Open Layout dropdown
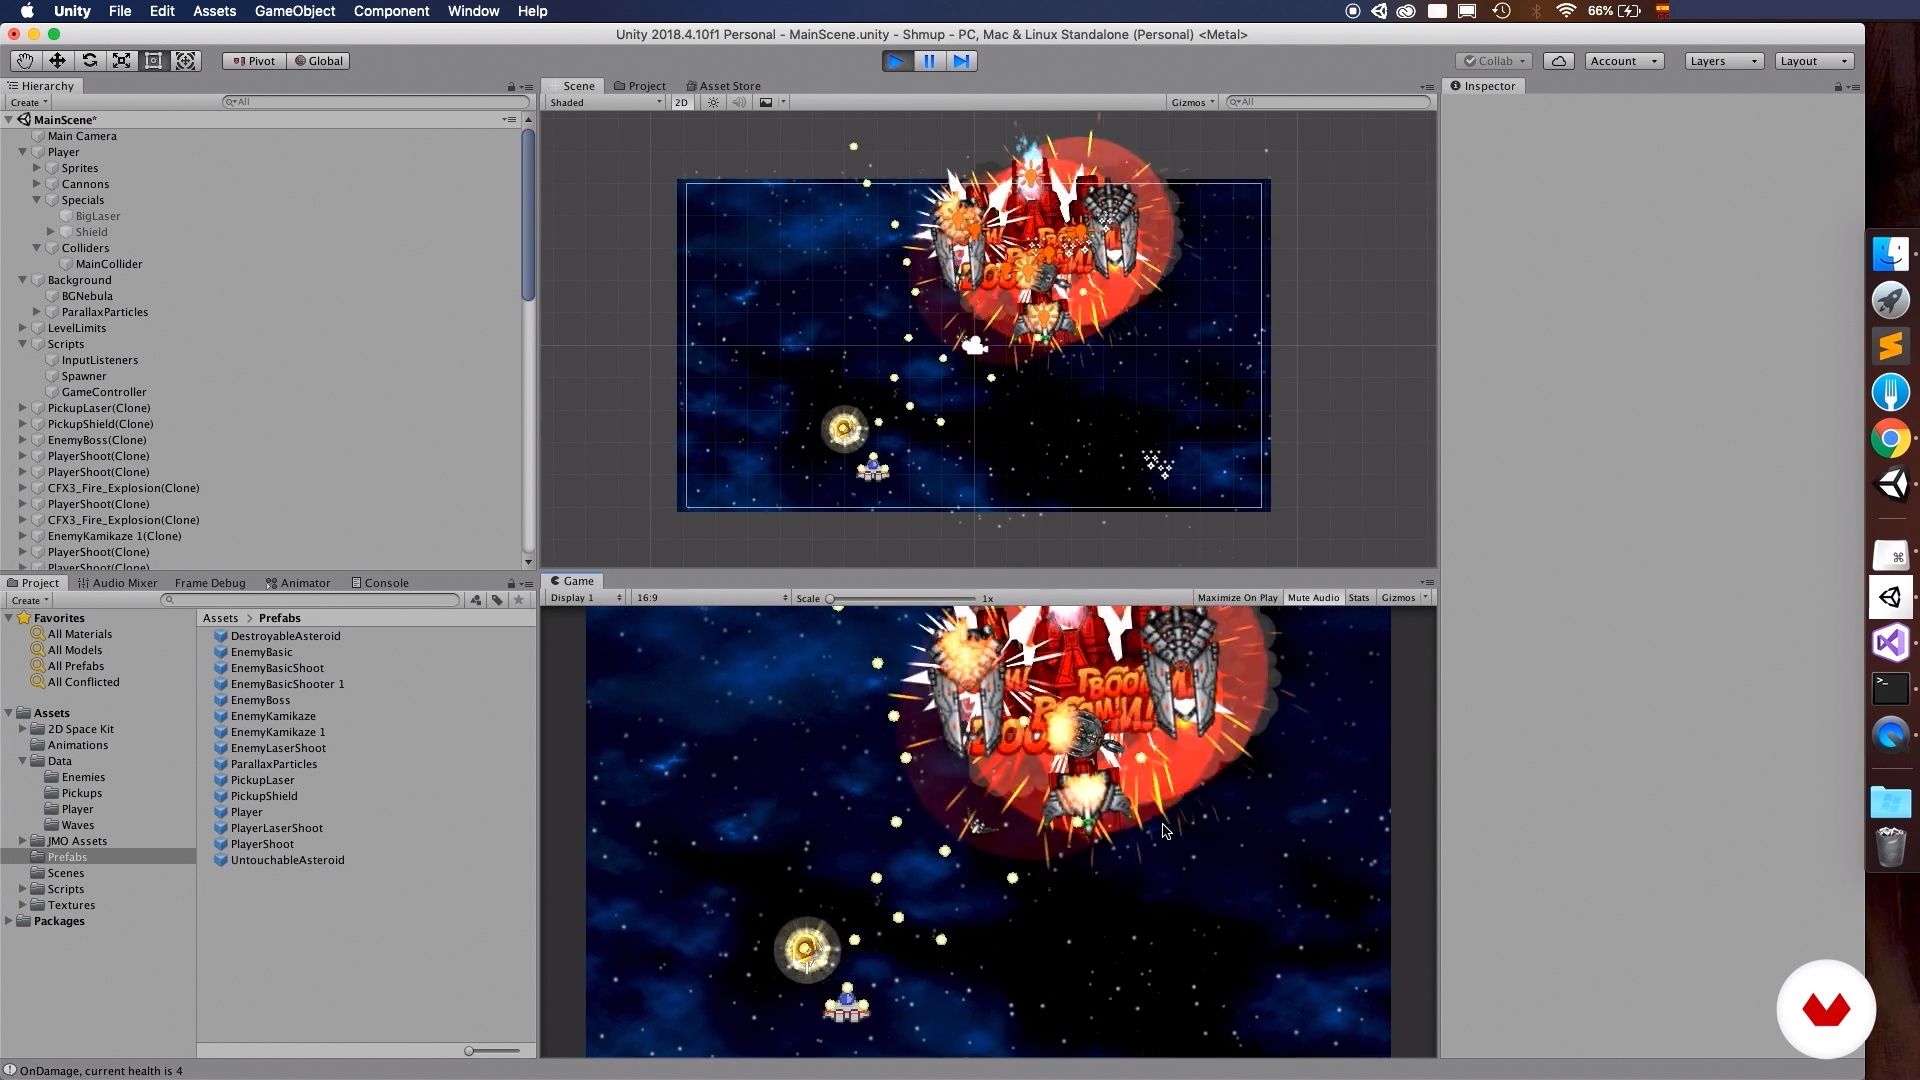1920x1080 pixels. (1814, 61)
